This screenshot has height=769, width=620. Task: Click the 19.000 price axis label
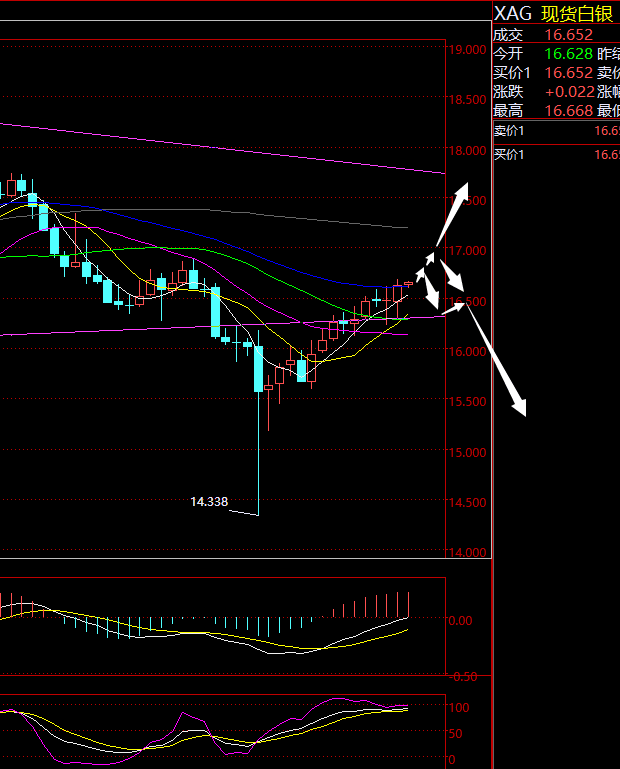click(x=467, y=50)
